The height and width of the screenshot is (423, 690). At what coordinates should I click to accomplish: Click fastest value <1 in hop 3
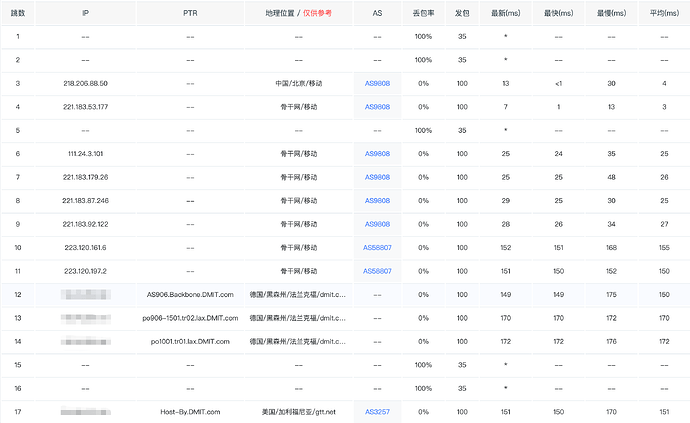[558, 83]
